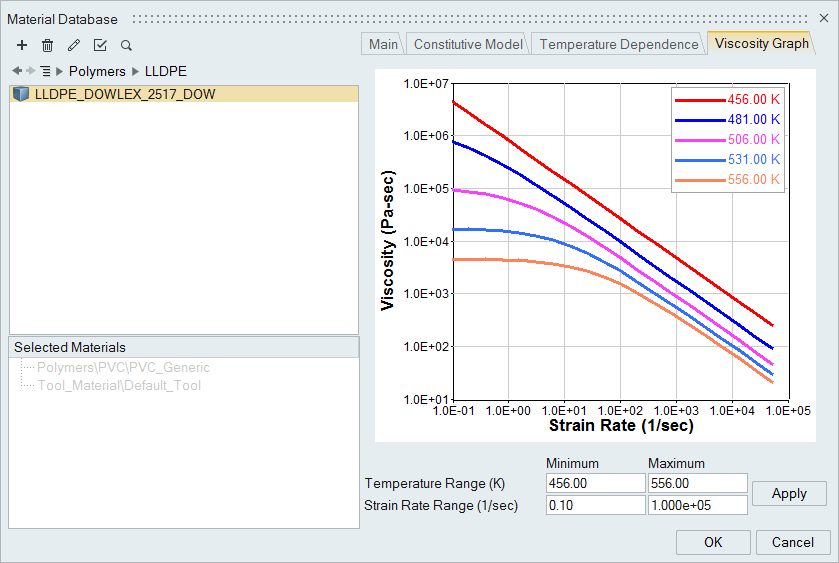
Task: Switch to the Constitutive Model tab
Action: point(467,44)
